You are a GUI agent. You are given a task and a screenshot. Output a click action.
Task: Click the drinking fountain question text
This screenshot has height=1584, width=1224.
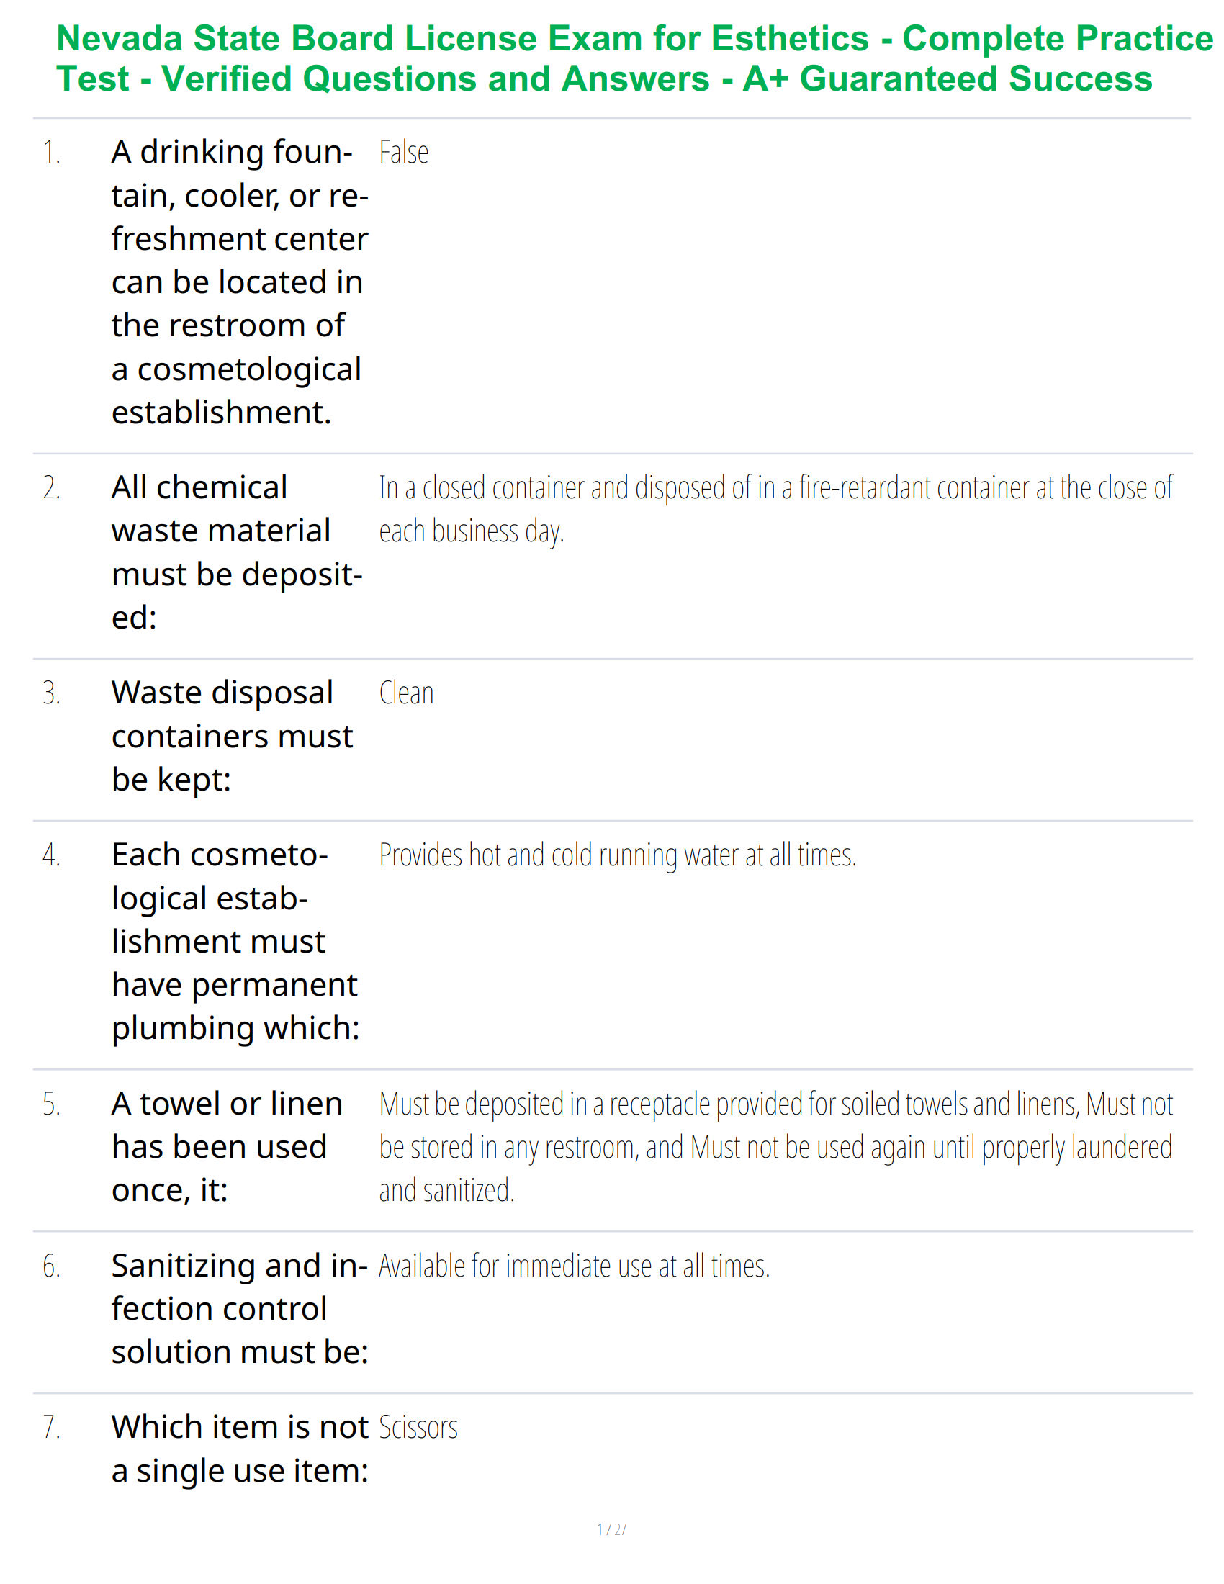pyautogui.click(x=240, y=282)
